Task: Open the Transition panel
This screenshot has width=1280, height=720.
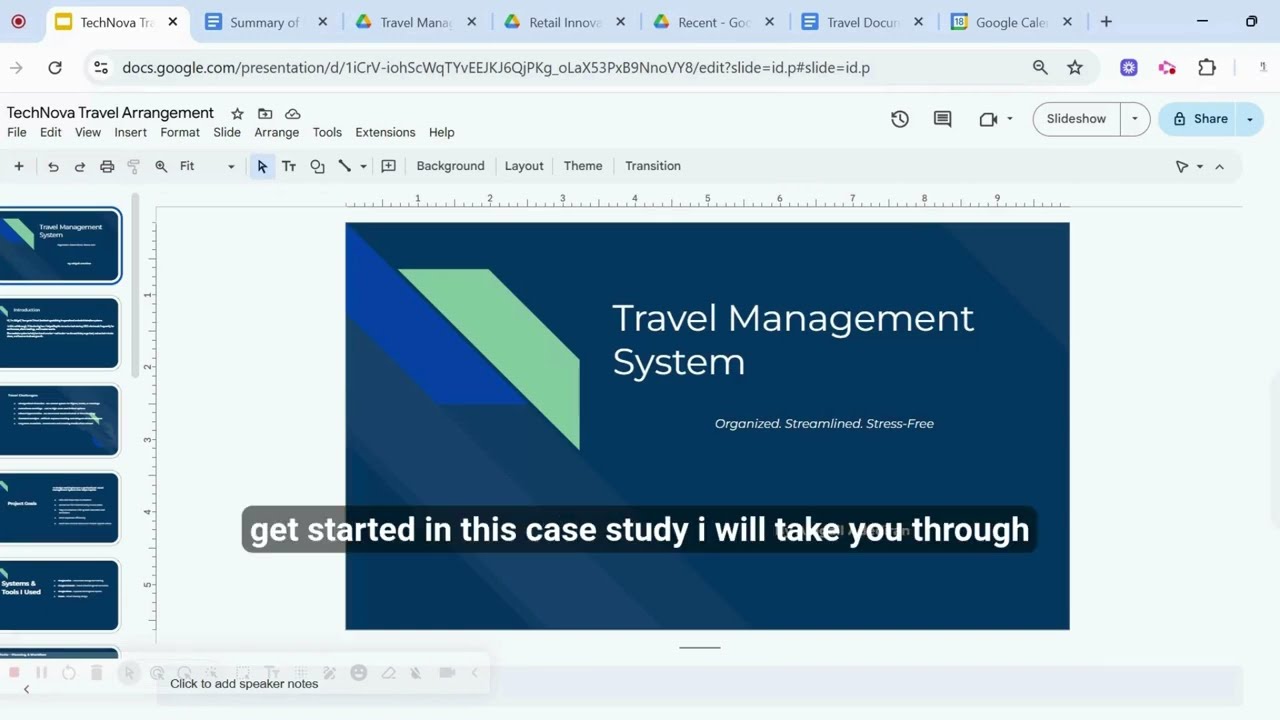Action: click(653, 166)
